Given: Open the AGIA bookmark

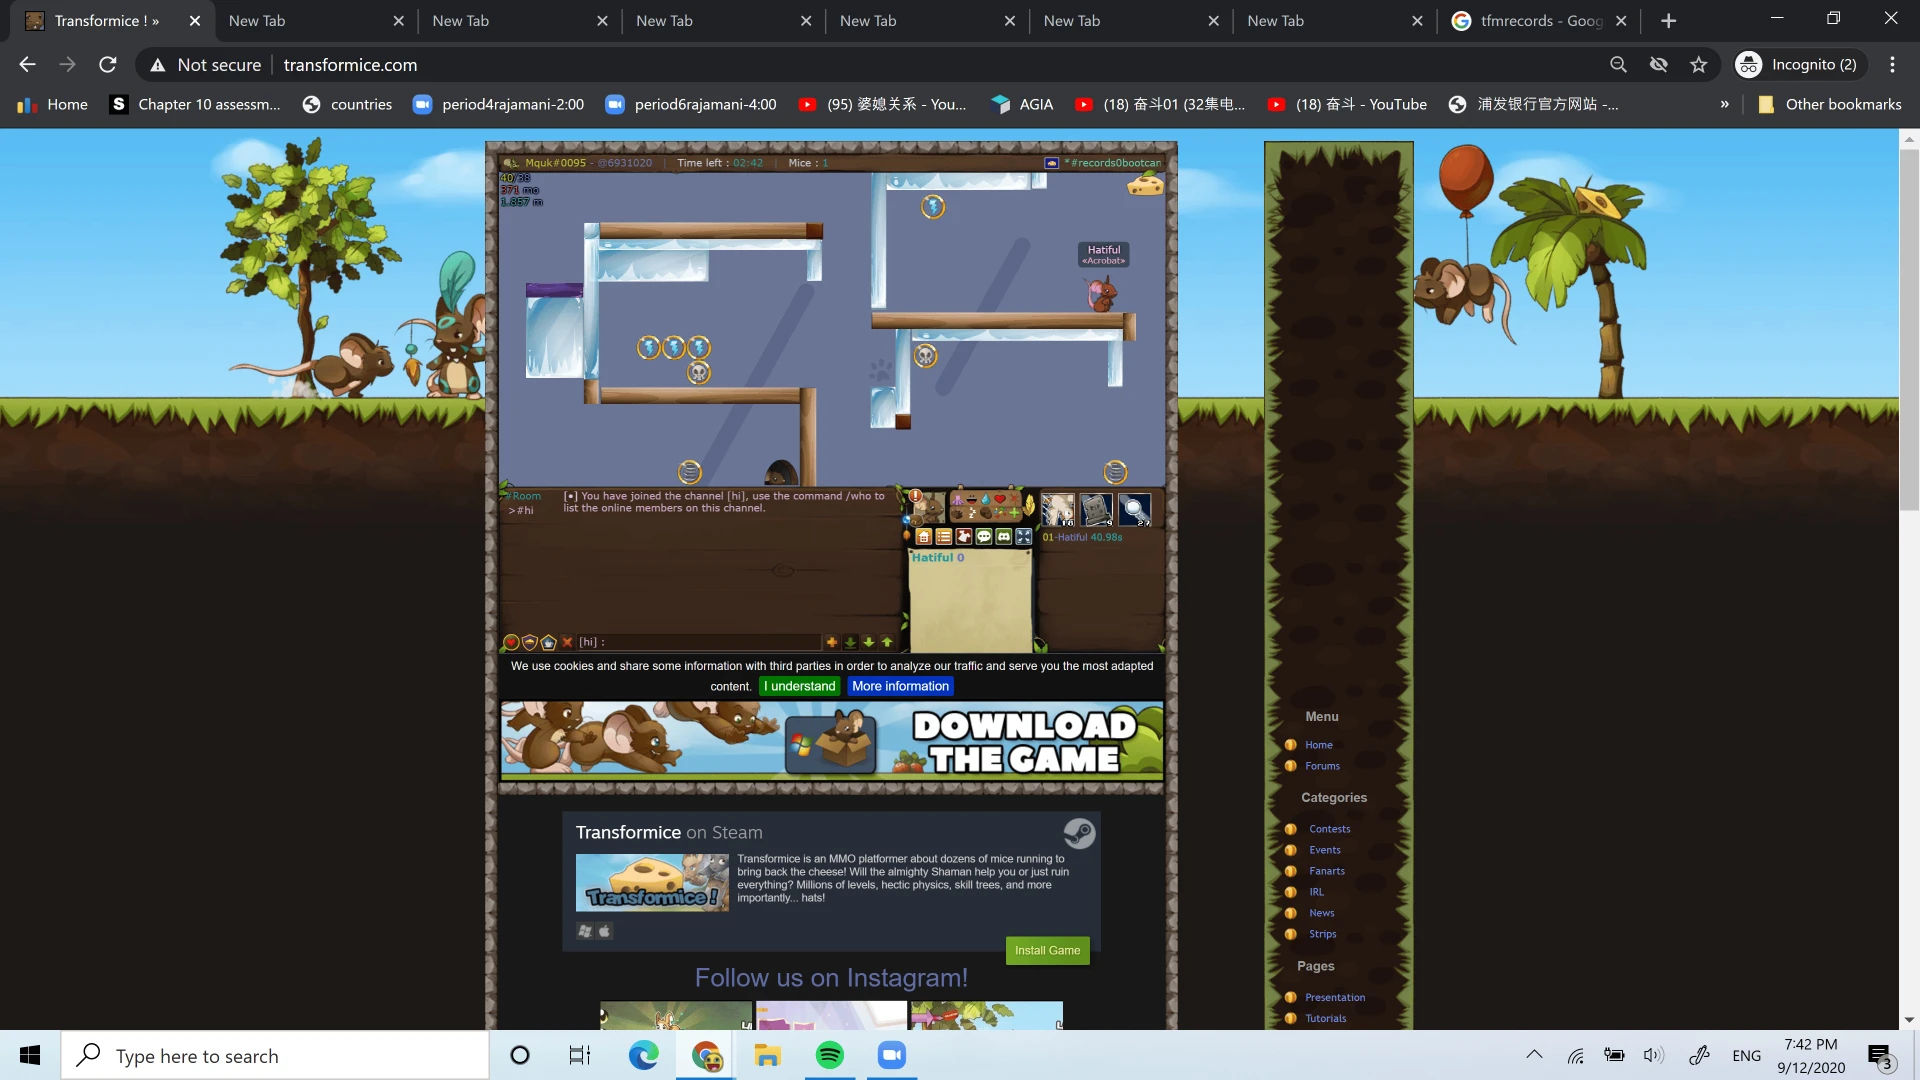Looking at the screenshot, I should [x=1021, y=104].
